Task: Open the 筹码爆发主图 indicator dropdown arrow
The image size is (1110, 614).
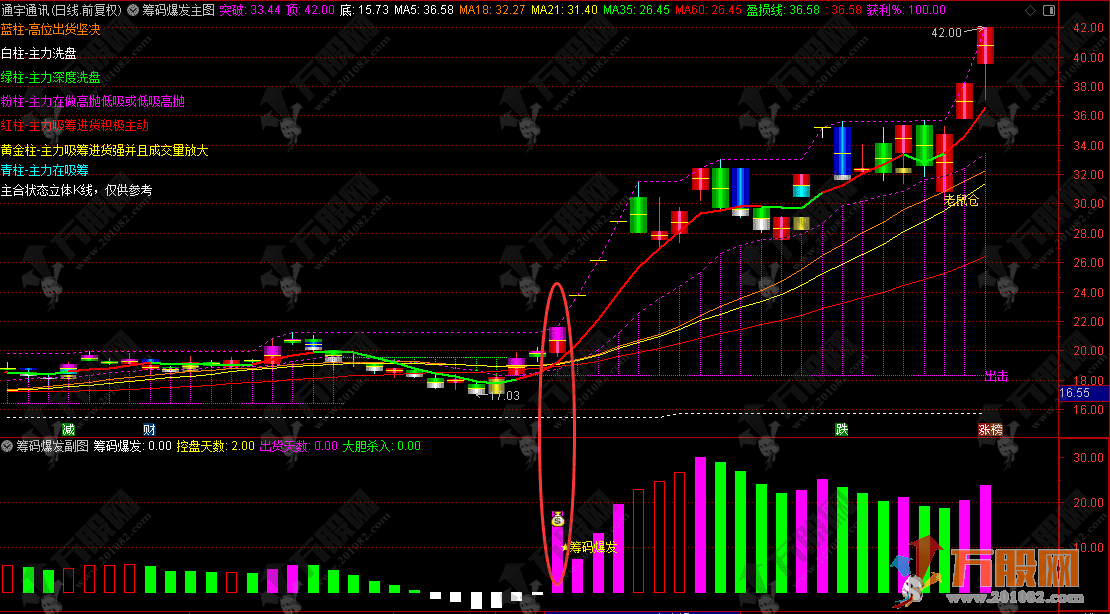Action: point(133,10)
